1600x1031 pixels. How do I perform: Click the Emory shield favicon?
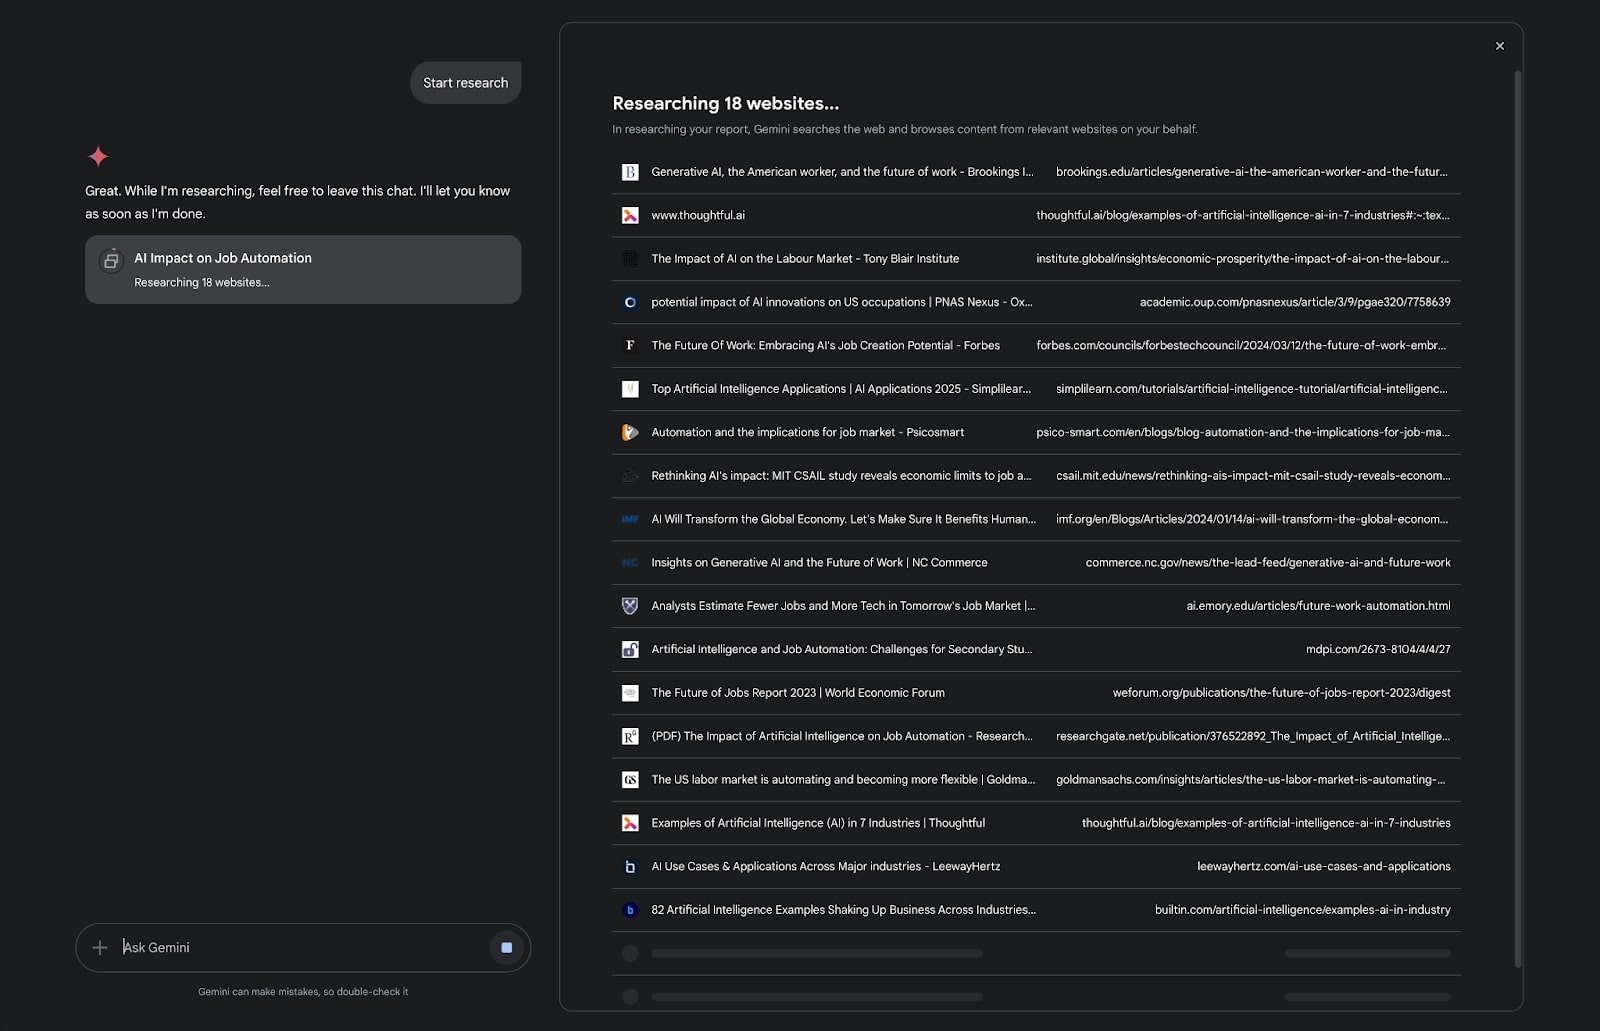[x=630, y=606]
